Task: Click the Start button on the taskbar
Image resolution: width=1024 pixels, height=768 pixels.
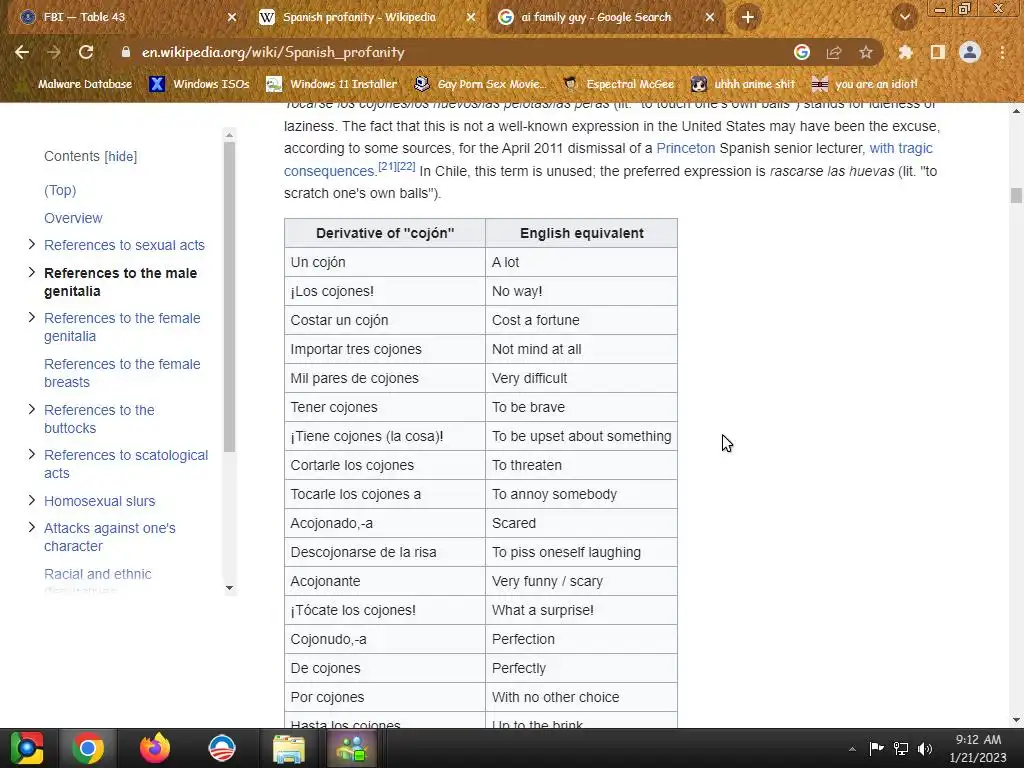Action: [x=27, y=748]
